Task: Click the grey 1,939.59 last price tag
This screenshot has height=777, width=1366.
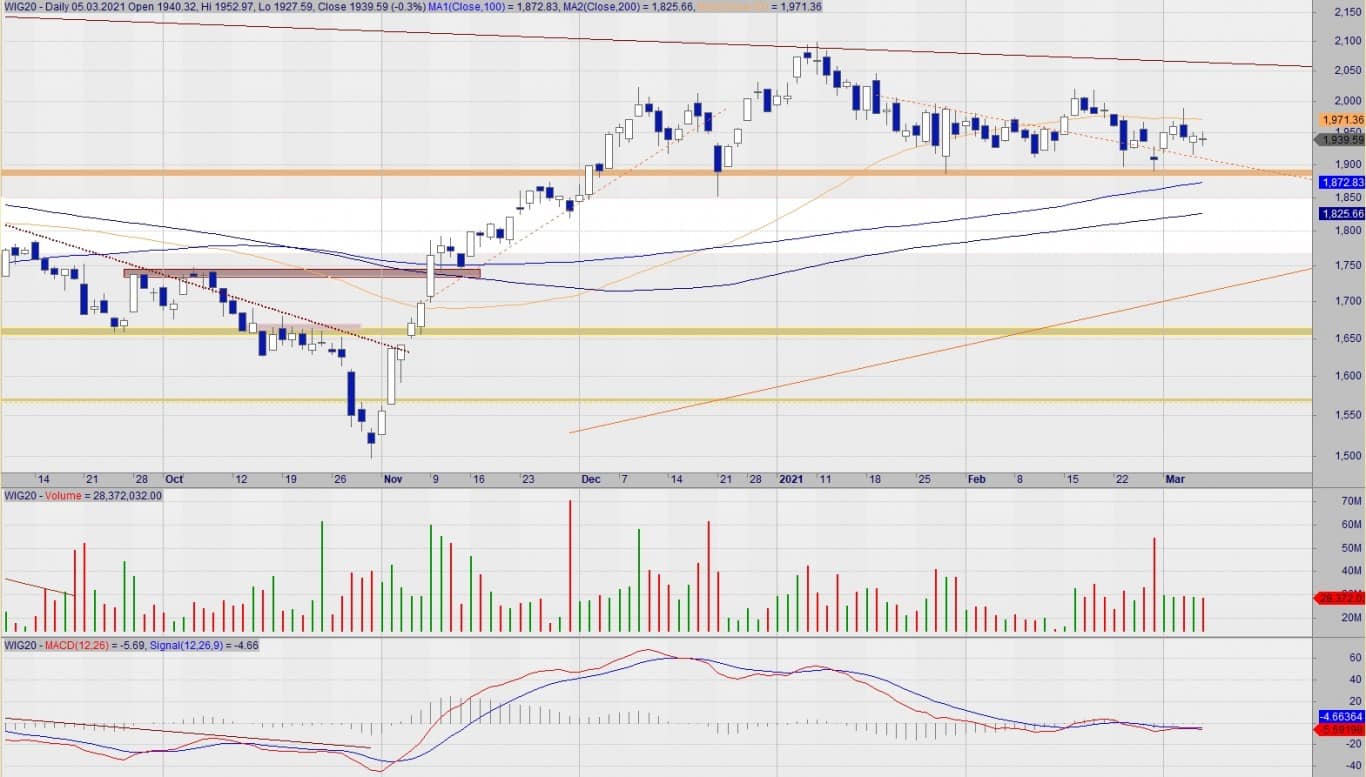Action: click(x=1341, y=140)
